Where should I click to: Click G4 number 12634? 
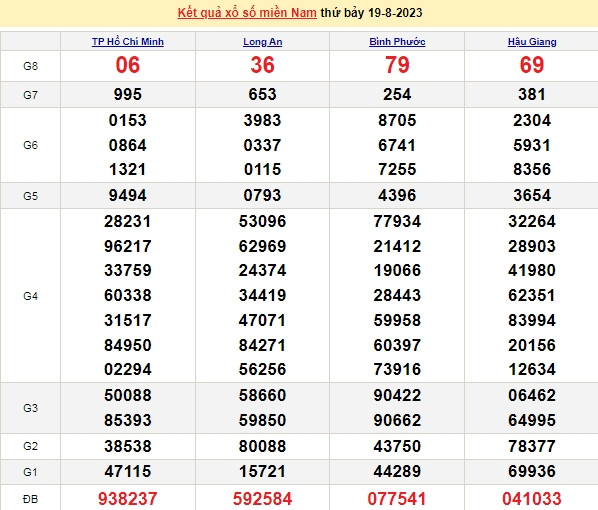[532, 369]
